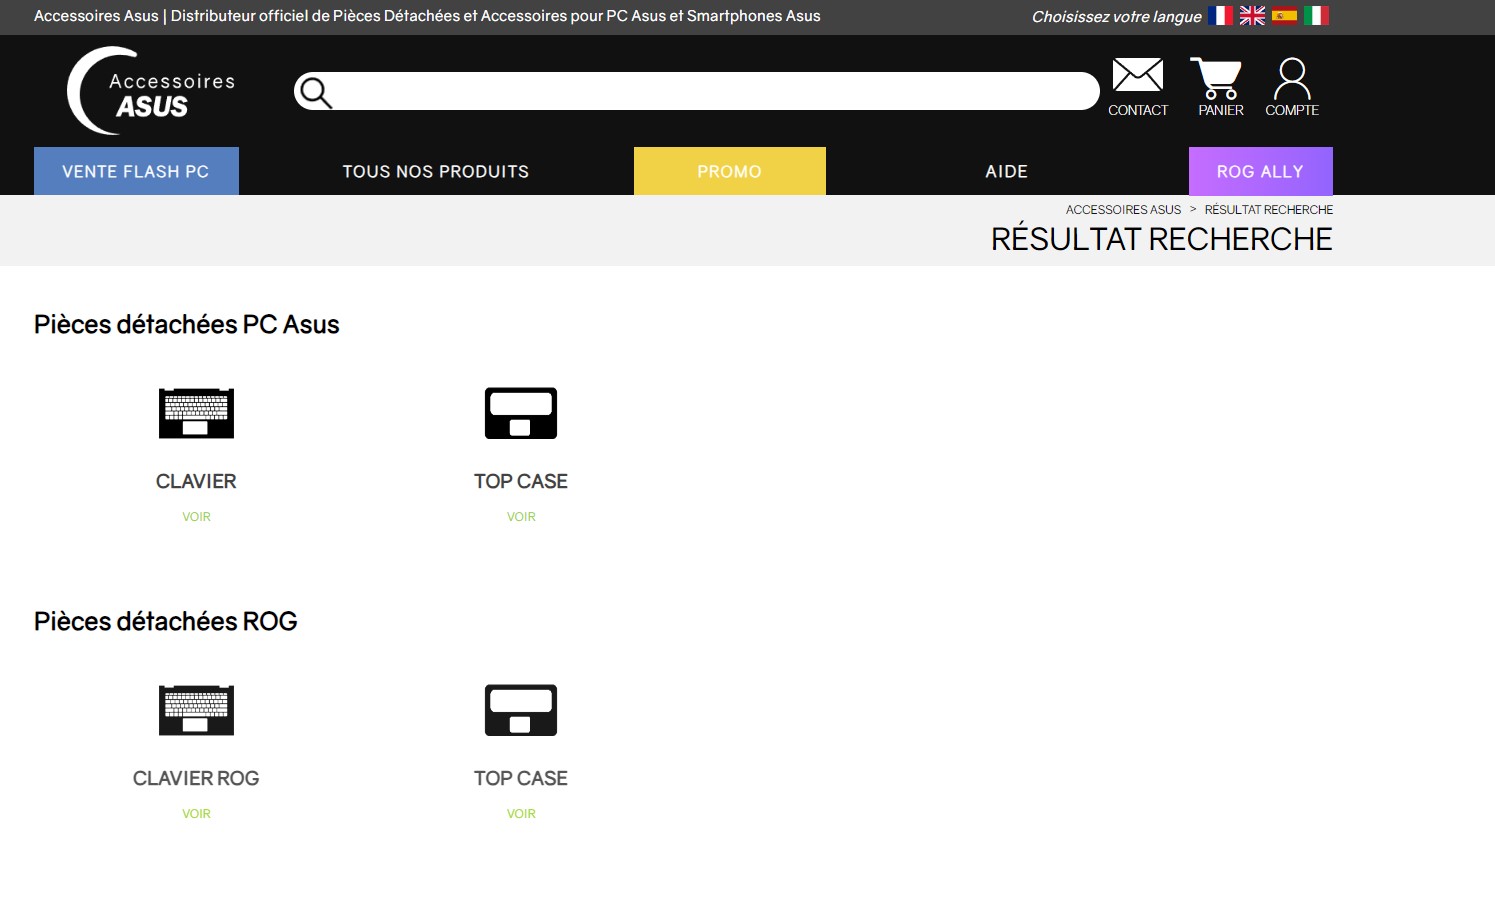The image size is (1495, 898).
Task: Click TOP CASE title under PC Asus
Action: coord(521,481)
